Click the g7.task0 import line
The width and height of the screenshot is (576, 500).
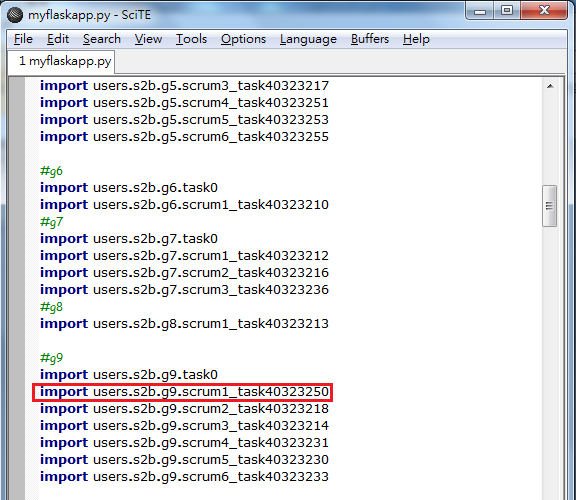tap(129, 239)
